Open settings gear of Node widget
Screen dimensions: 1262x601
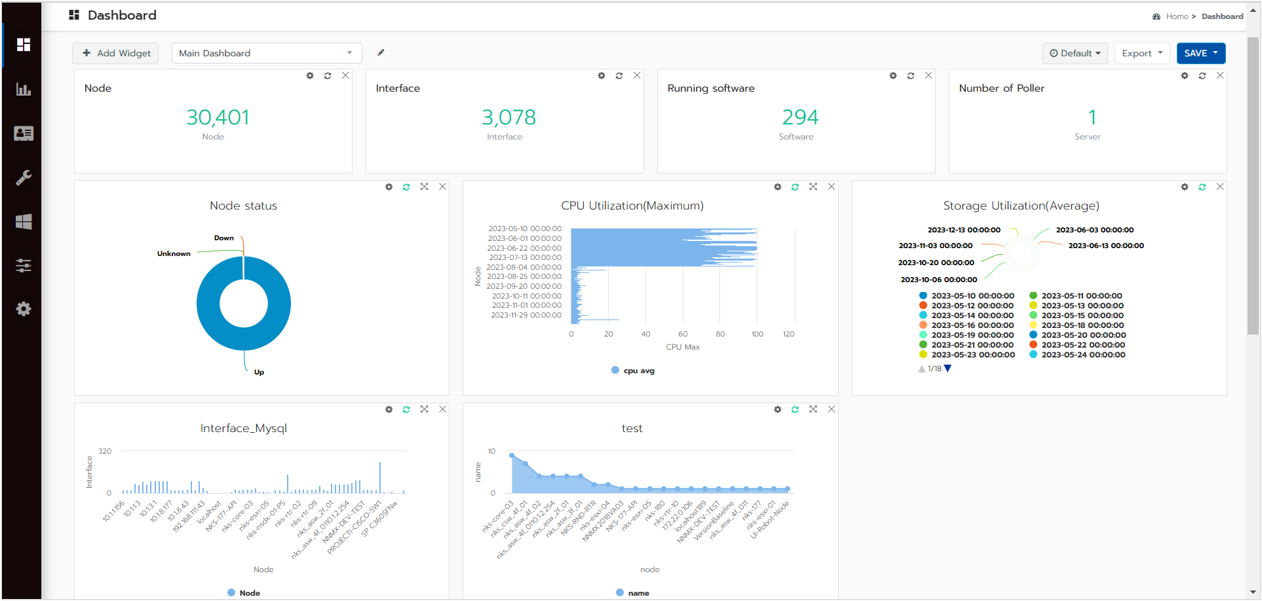click(x=310, y=76)
